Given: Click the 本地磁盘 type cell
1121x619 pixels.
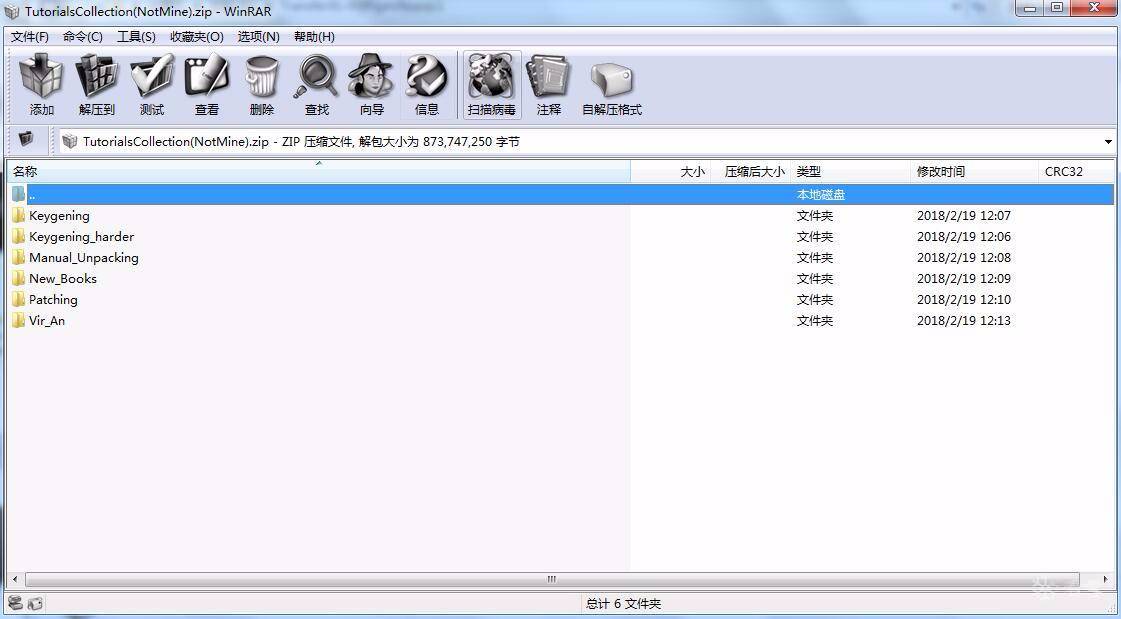Looking at the screenshot, I should (821, 194).
